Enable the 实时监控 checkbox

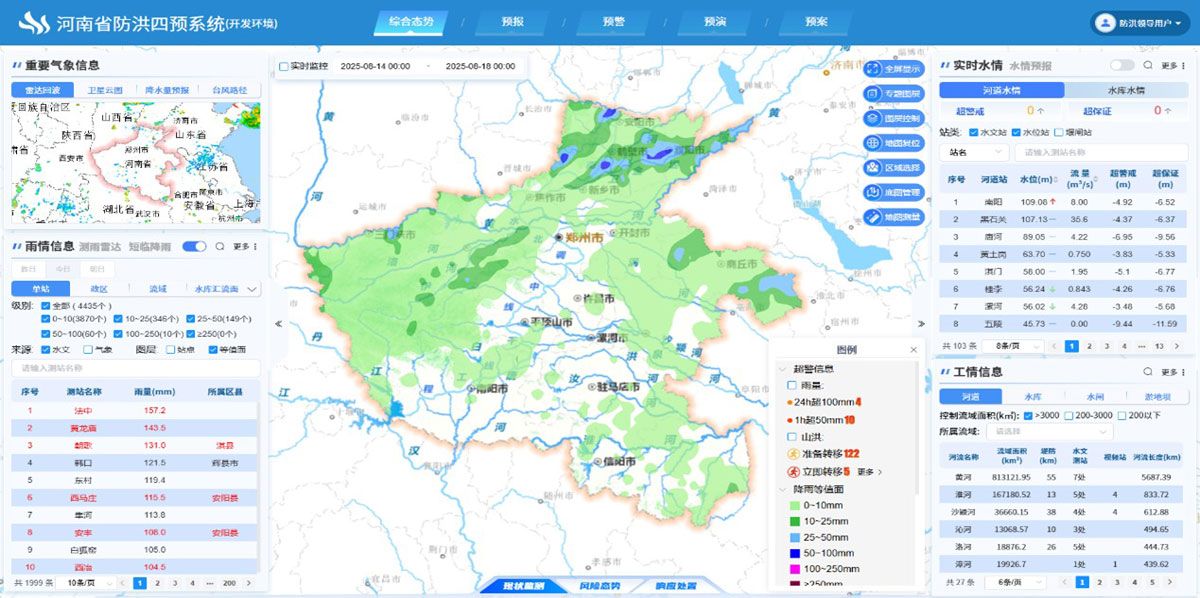(284, 66)
